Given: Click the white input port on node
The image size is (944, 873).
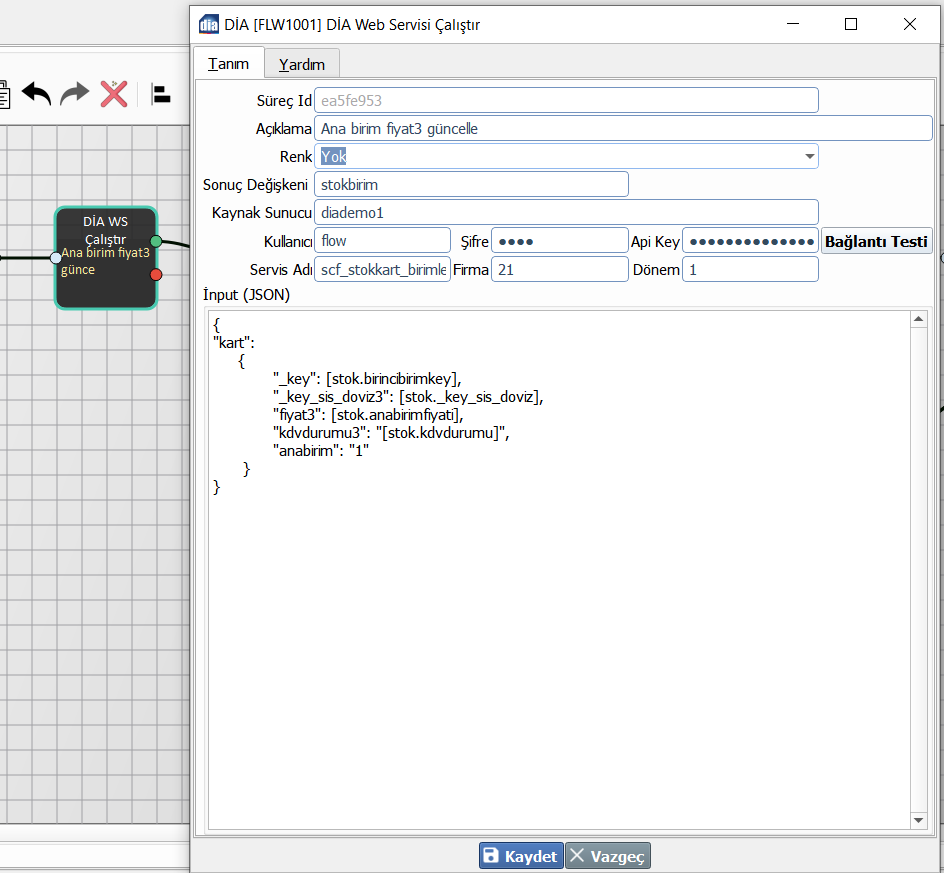Looking at the screenshot, I should pos(56,258).
